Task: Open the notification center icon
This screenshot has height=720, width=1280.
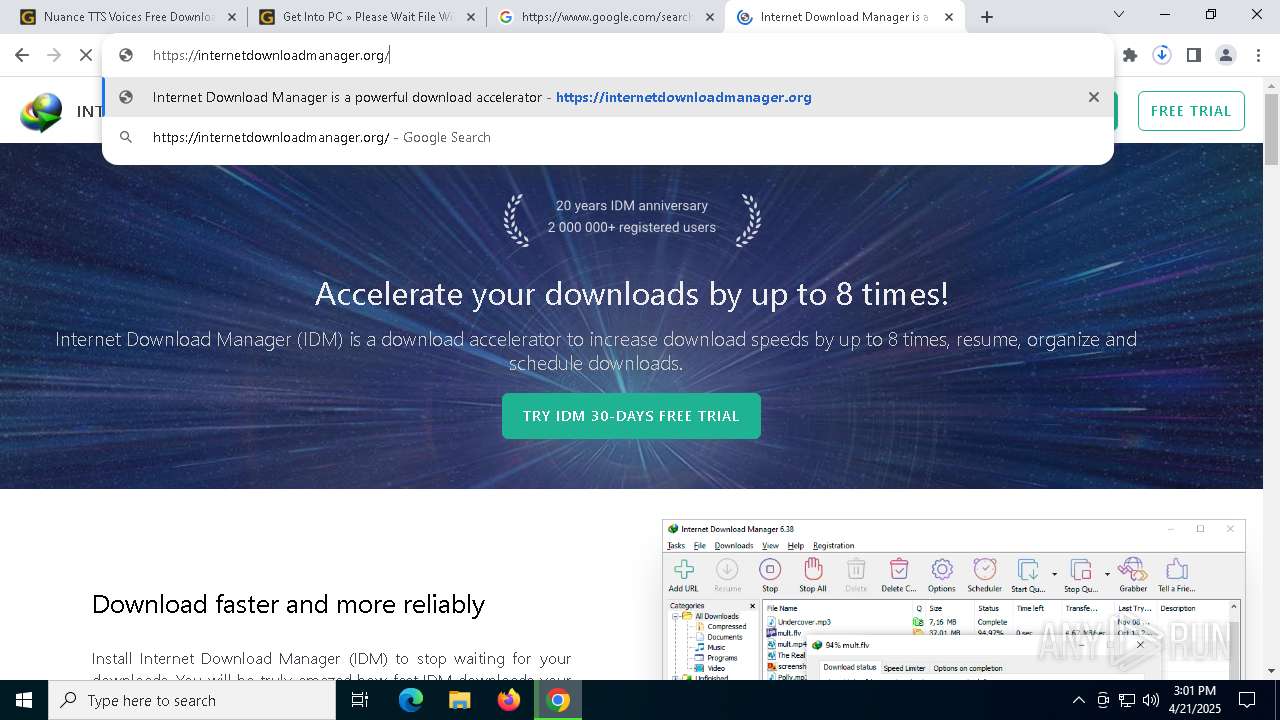Action: coord(1247,700)
